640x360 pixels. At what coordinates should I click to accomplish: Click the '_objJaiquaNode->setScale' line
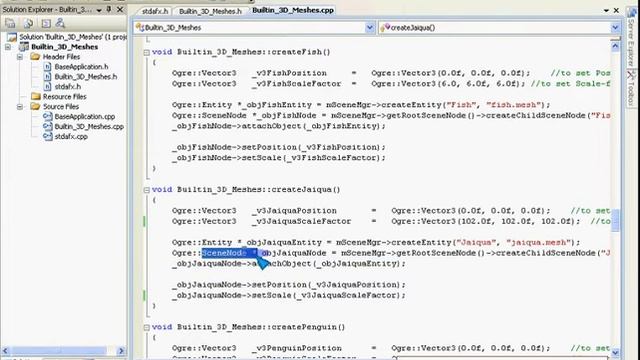(x=289, y=296)
